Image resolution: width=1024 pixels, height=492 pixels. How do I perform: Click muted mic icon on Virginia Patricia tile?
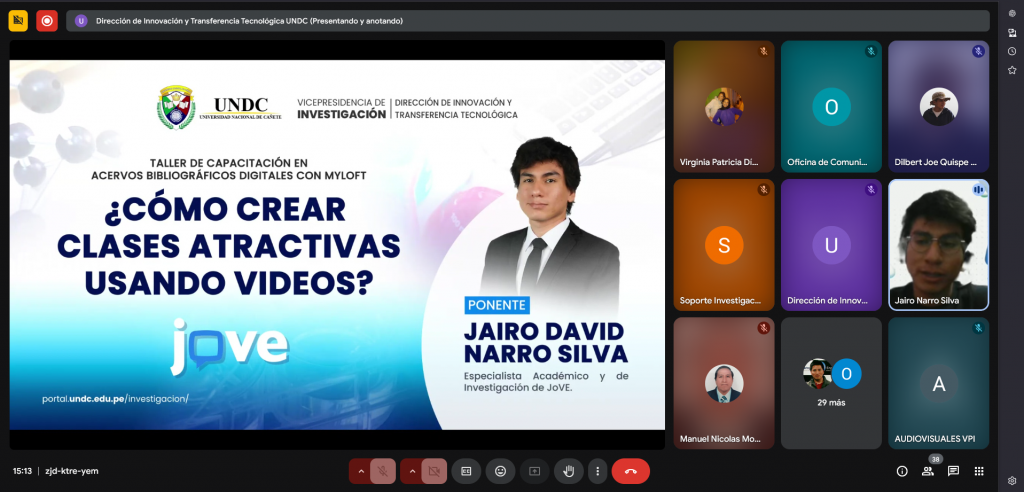[x=763, y=51]
